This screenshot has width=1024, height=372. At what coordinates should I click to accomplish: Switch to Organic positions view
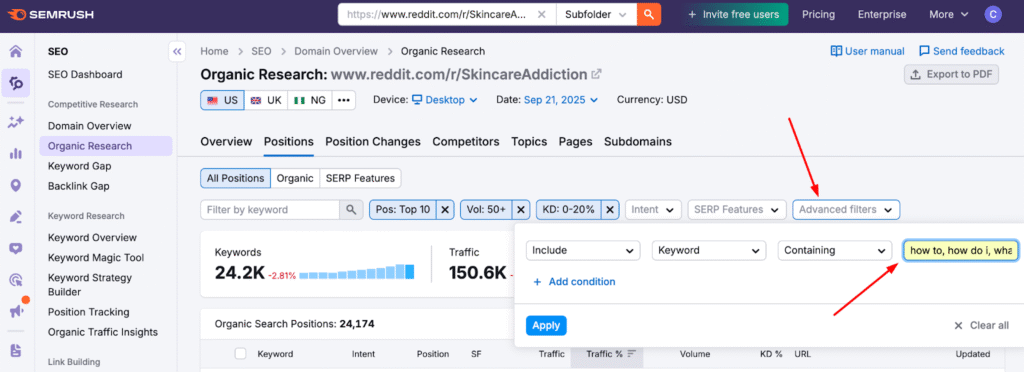[295, 178]
